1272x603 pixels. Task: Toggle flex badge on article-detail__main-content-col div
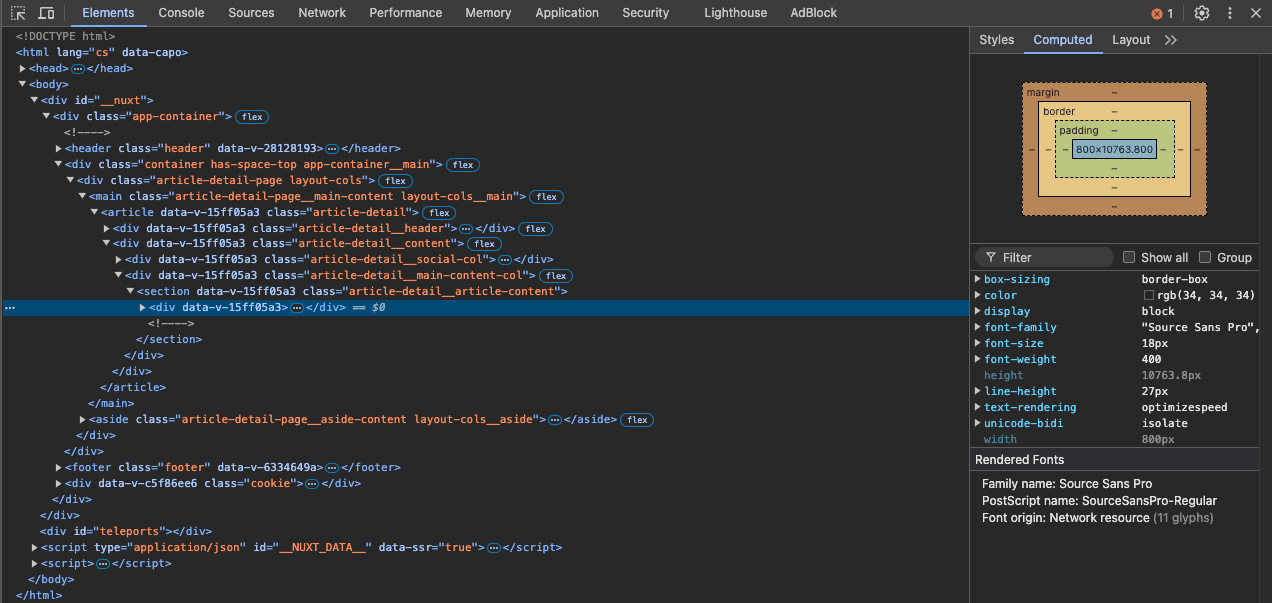click(x=556, y=276)
